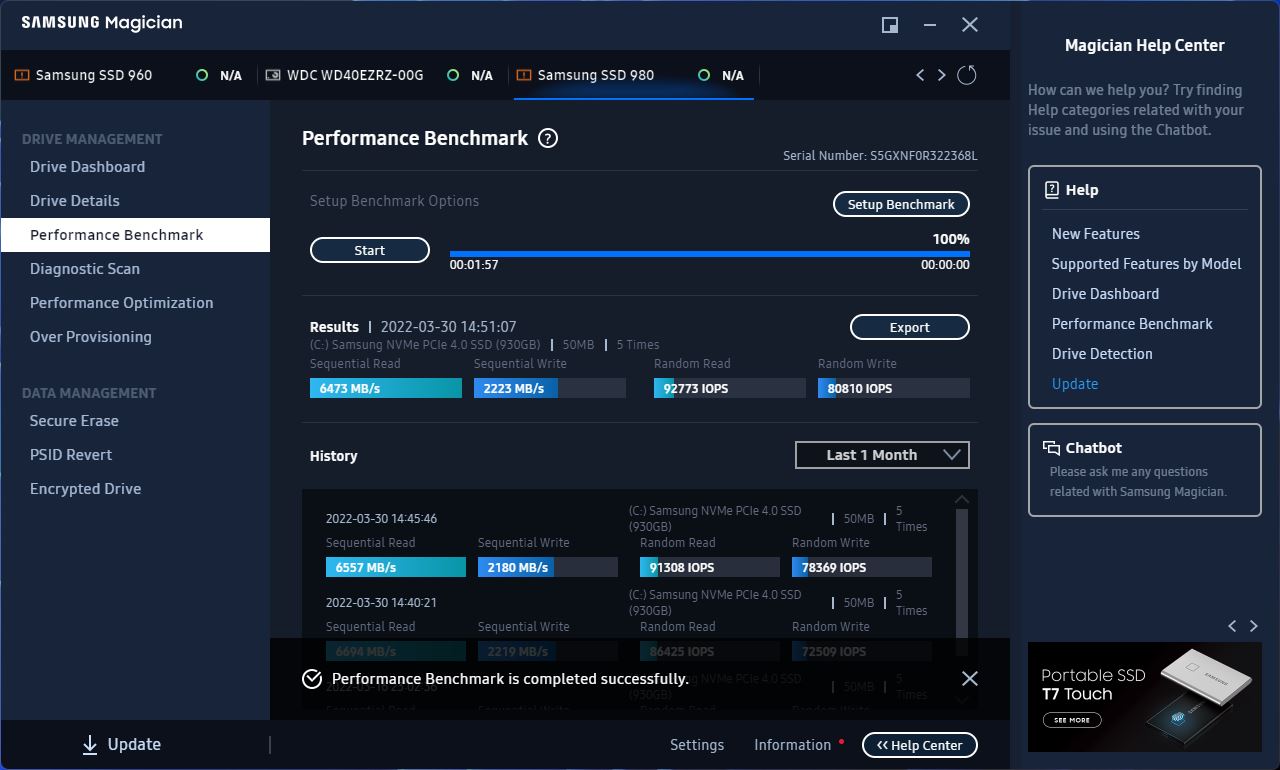Open Performance Optimization in the sidebar
This screenshot has height=770, width=1280.
(x=135, y=303)
